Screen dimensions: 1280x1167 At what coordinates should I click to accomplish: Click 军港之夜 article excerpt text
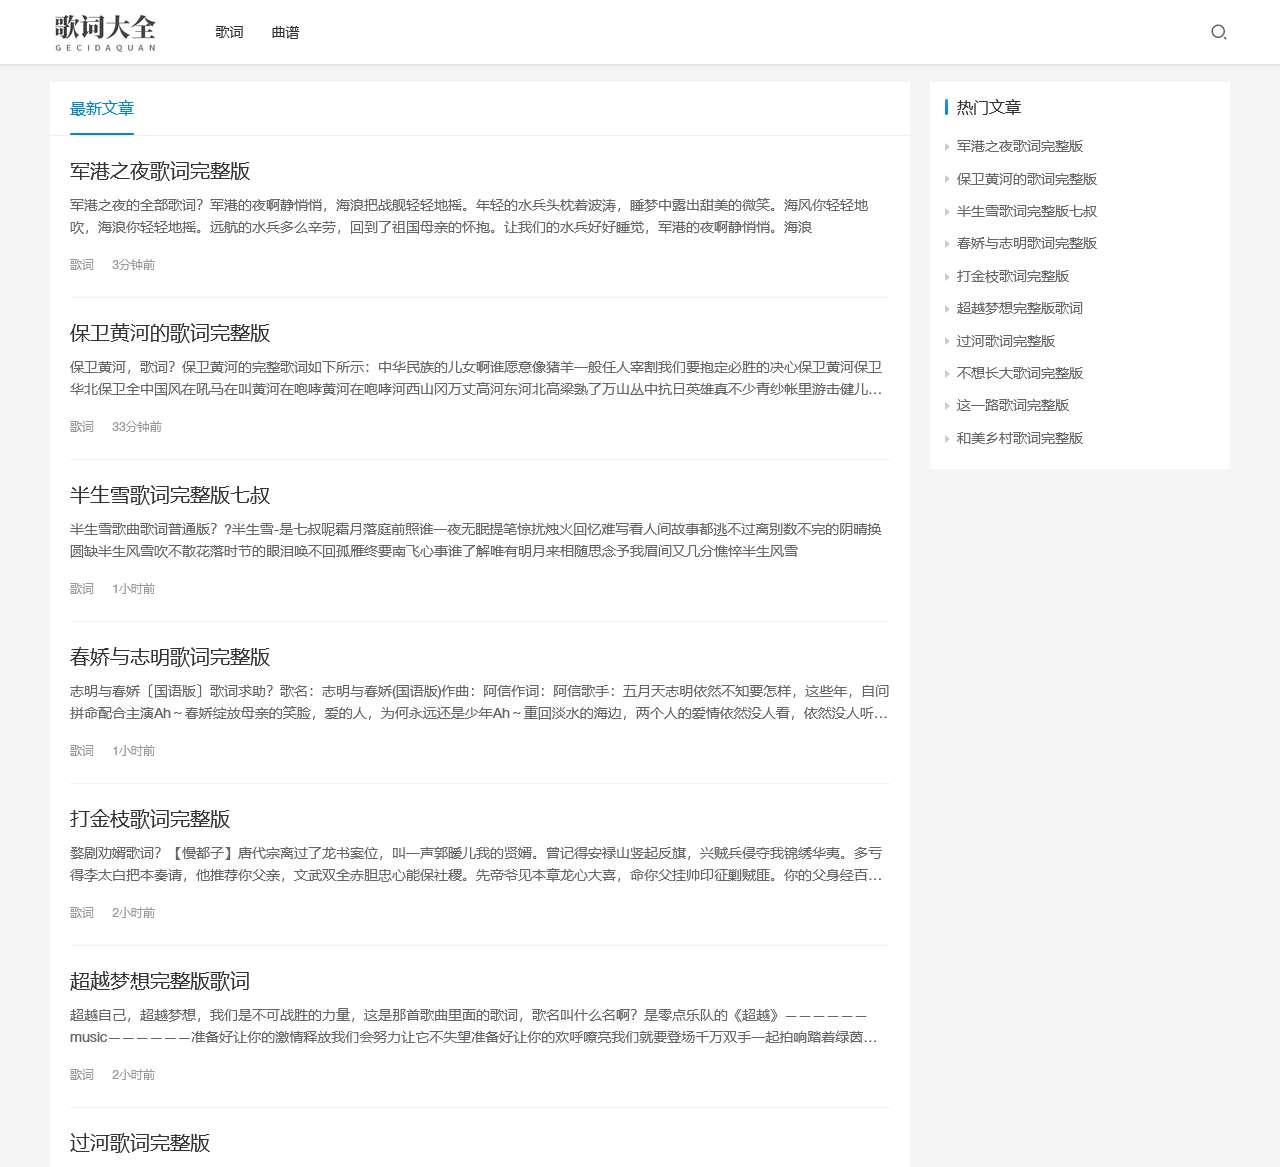469,216
